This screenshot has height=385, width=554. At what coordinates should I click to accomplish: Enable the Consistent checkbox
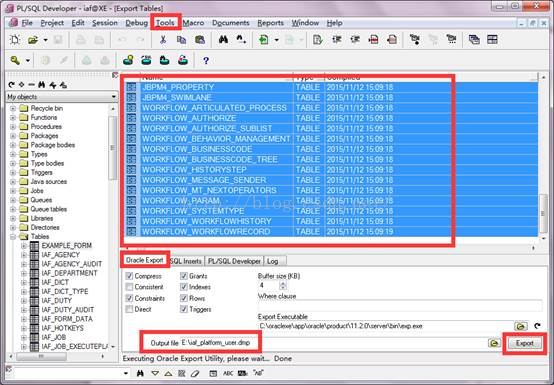(129, 287)
